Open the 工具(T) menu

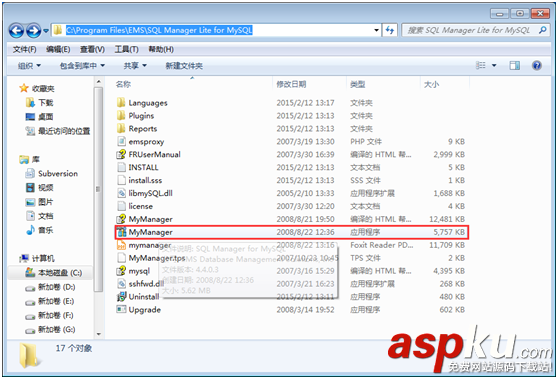pyautogui.click(x=126, y=49)
